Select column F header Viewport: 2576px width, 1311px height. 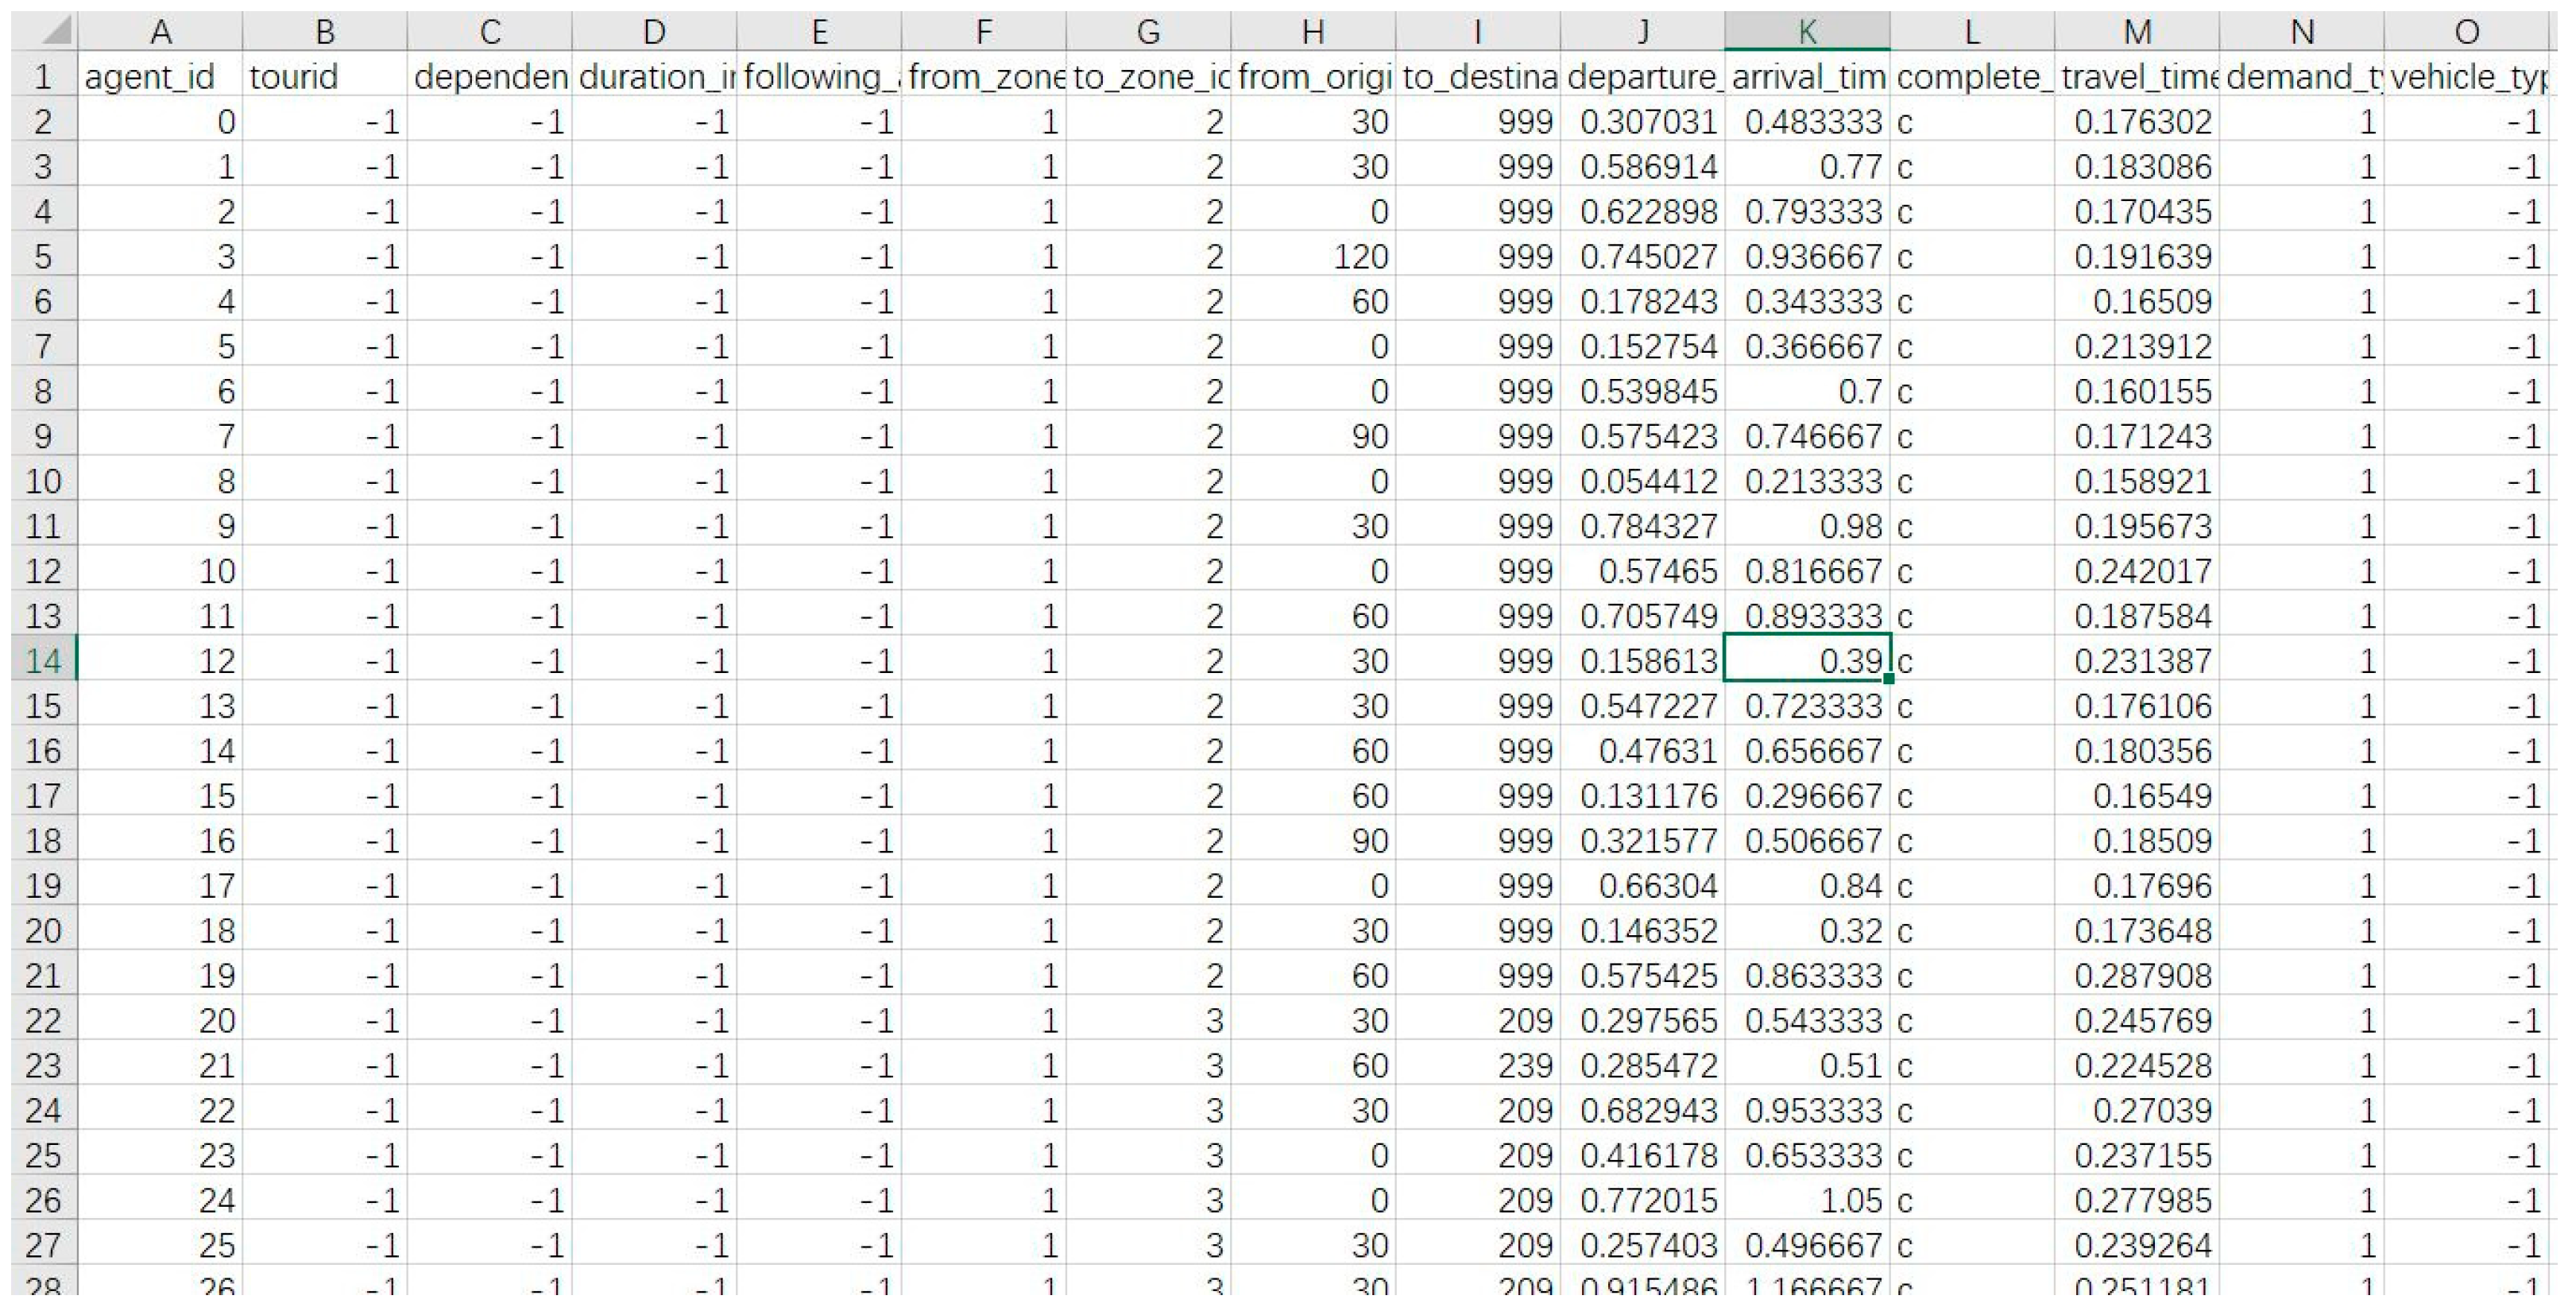point(983,32)
